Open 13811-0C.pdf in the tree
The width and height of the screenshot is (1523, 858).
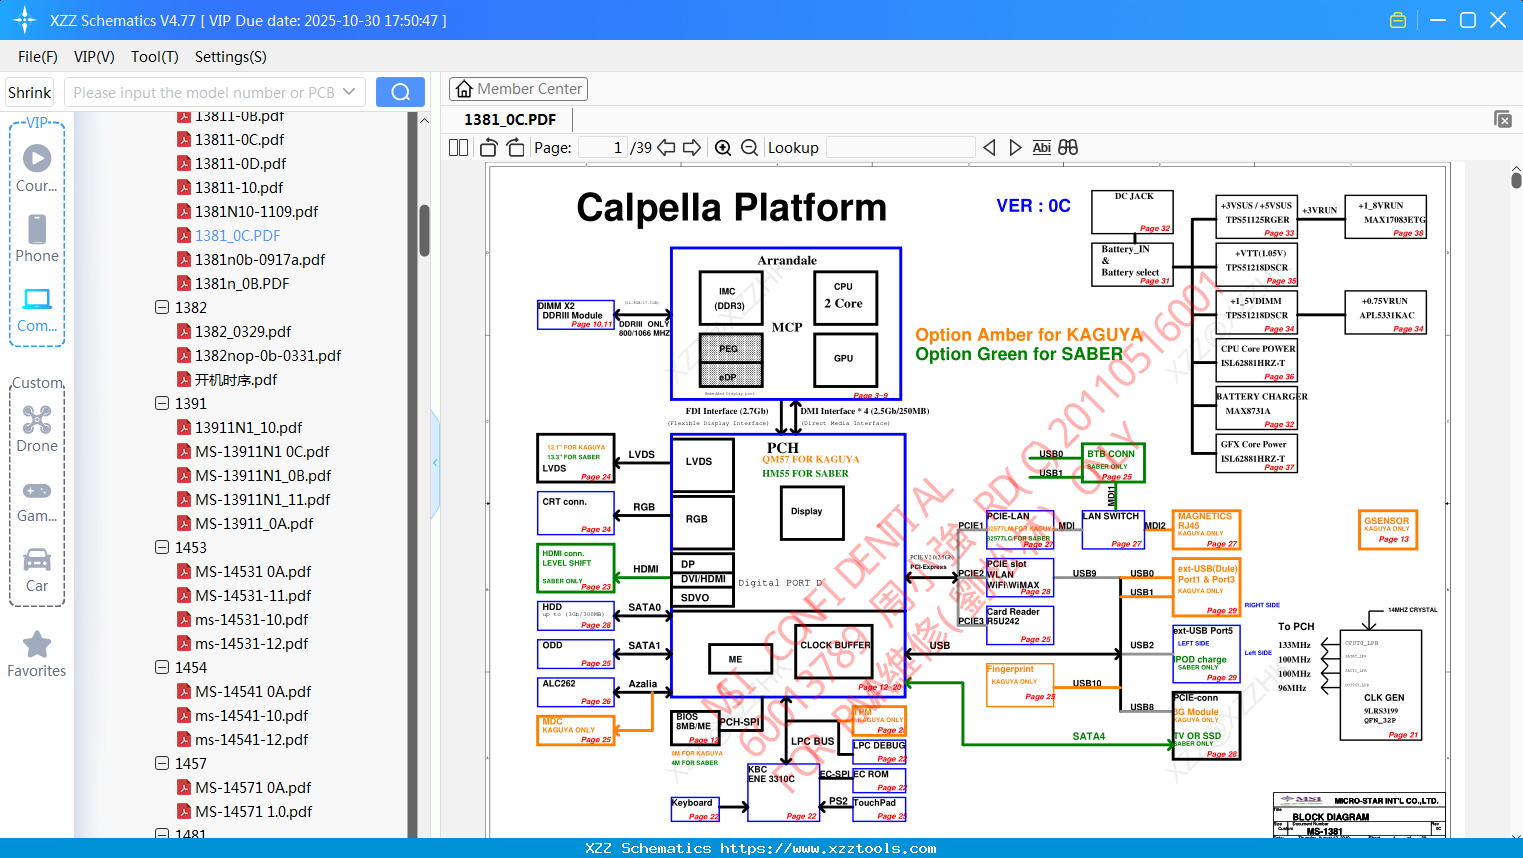click(239, 139)
